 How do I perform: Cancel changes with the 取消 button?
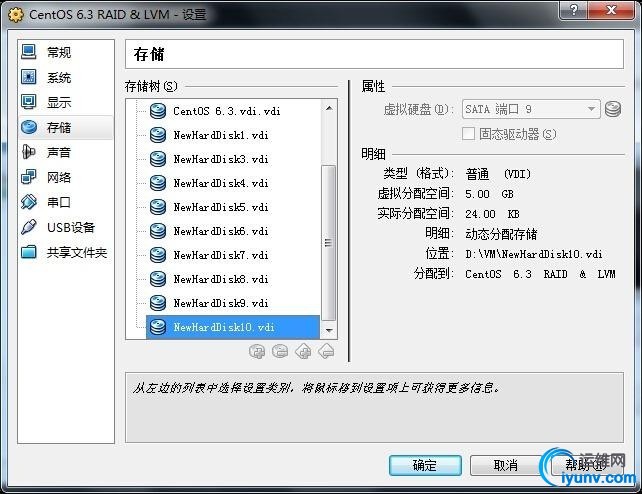pyautogui.click(x=506, y=465)
